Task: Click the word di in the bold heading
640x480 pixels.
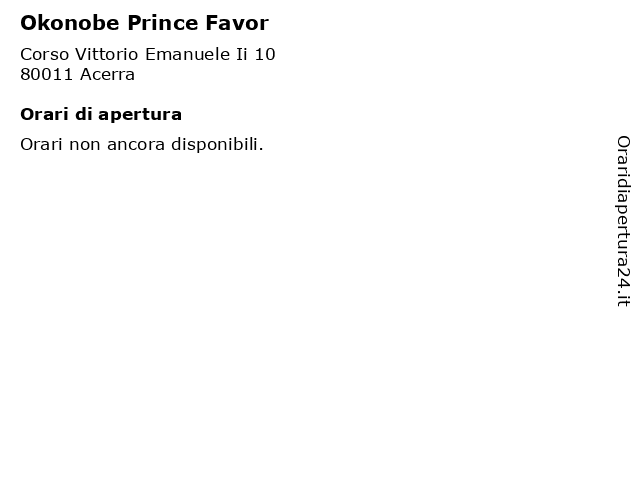Action: coord(83,114)
